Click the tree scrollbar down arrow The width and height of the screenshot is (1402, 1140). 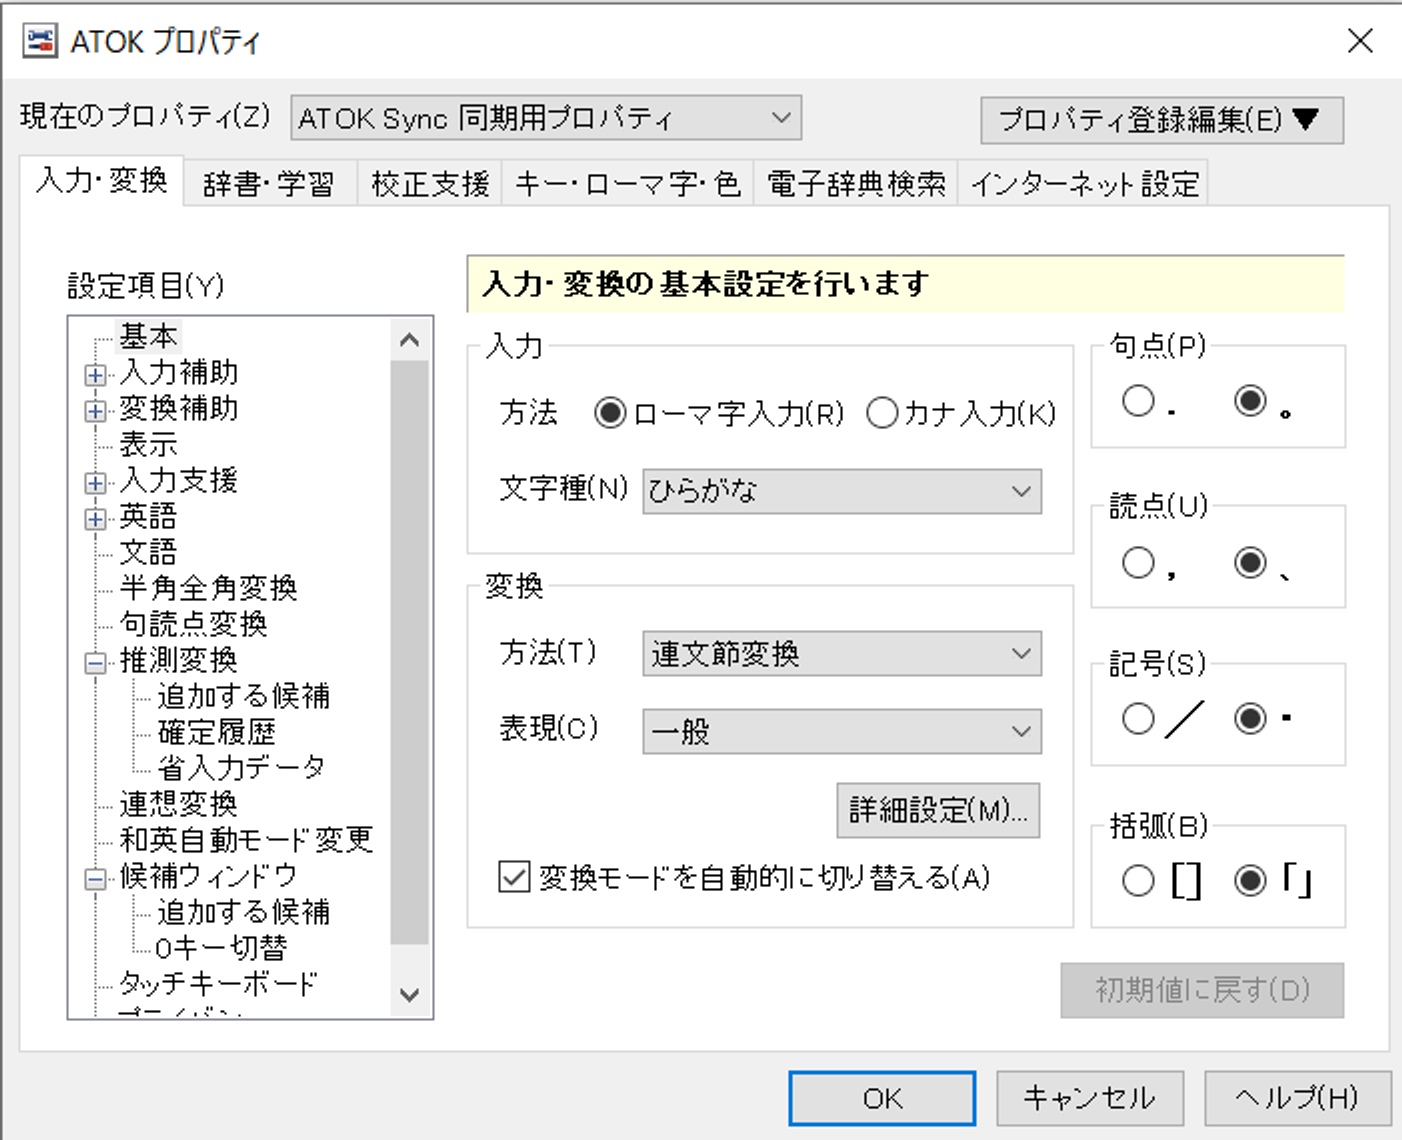pyautogui.click(x=409, y=995)
